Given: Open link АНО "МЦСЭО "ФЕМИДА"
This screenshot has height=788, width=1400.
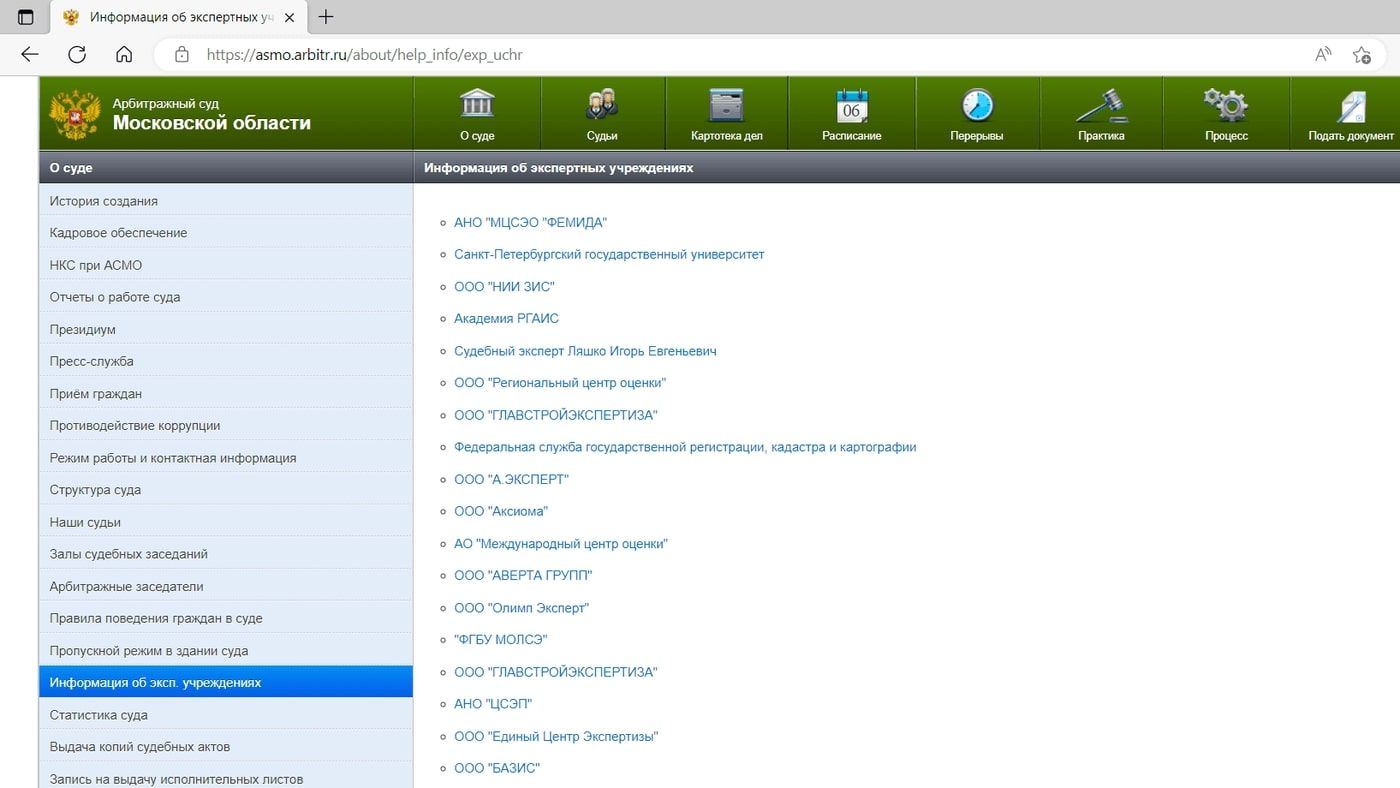Looking at the screenshot, I should (x=530, y=223).
